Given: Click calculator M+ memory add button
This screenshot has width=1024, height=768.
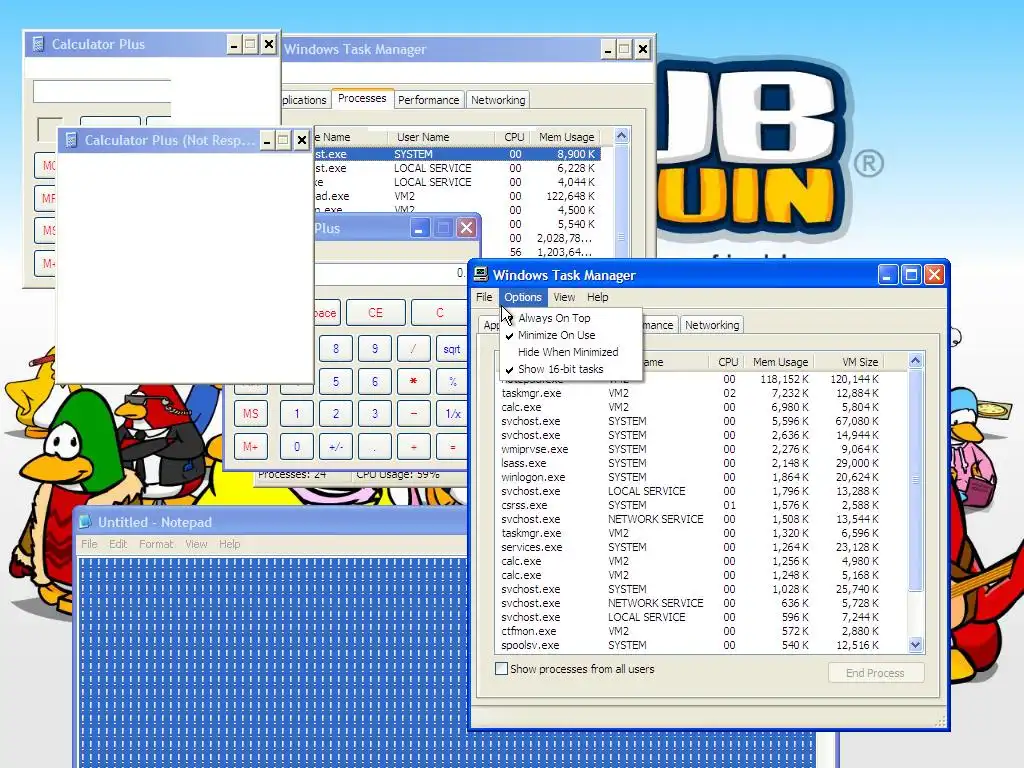Looking at the screenshot, I should pos(251,447).
